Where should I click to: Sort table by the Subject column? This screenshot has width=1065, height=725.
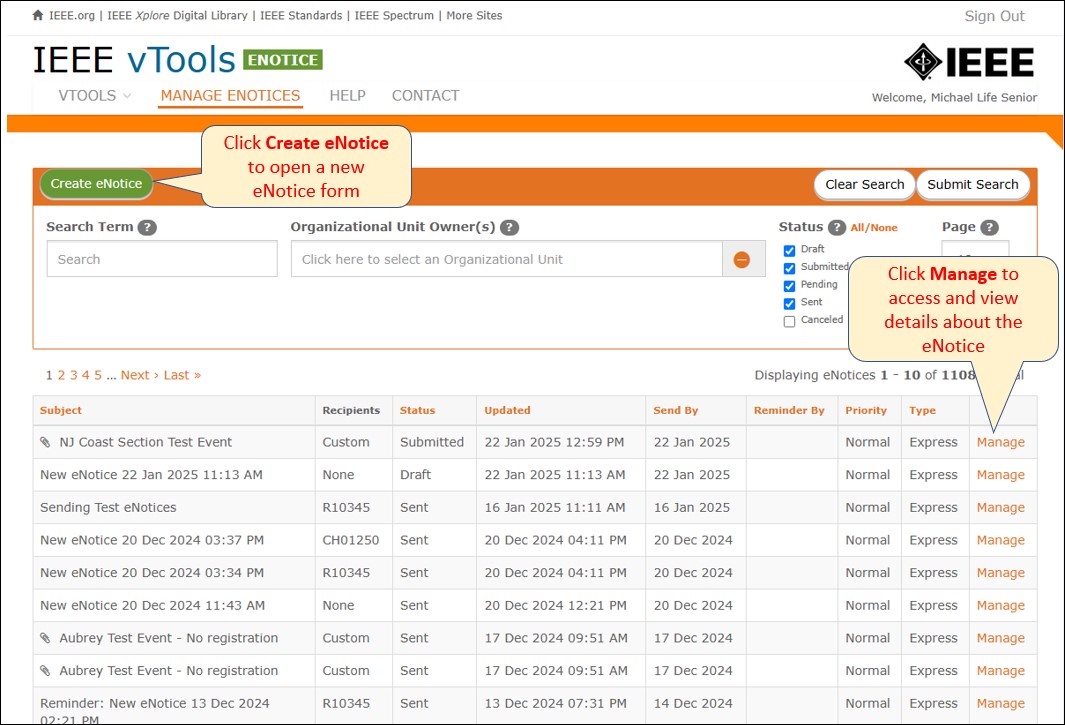(60, 410)
